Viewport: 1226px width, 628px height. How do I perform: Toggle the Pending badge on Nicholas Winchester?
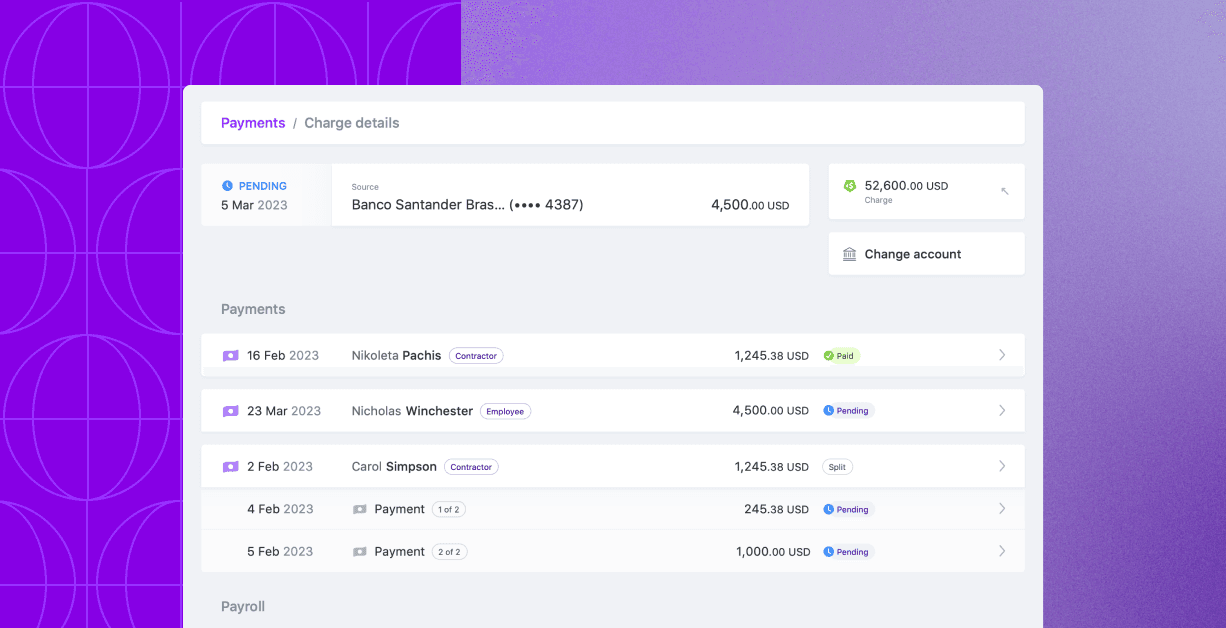pyautogui.click(x=847, y=410)
